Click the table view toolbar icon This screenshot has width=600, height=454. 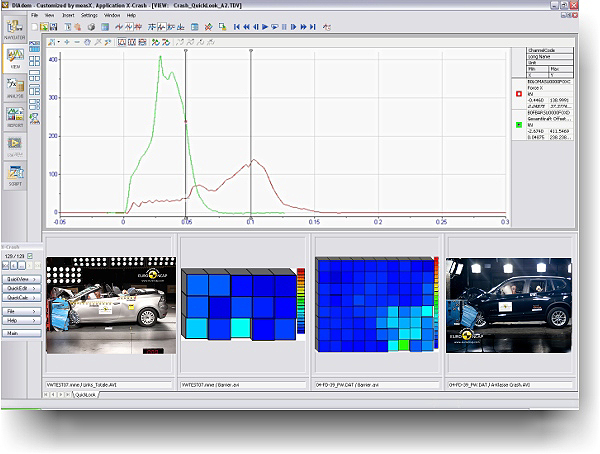194,27
